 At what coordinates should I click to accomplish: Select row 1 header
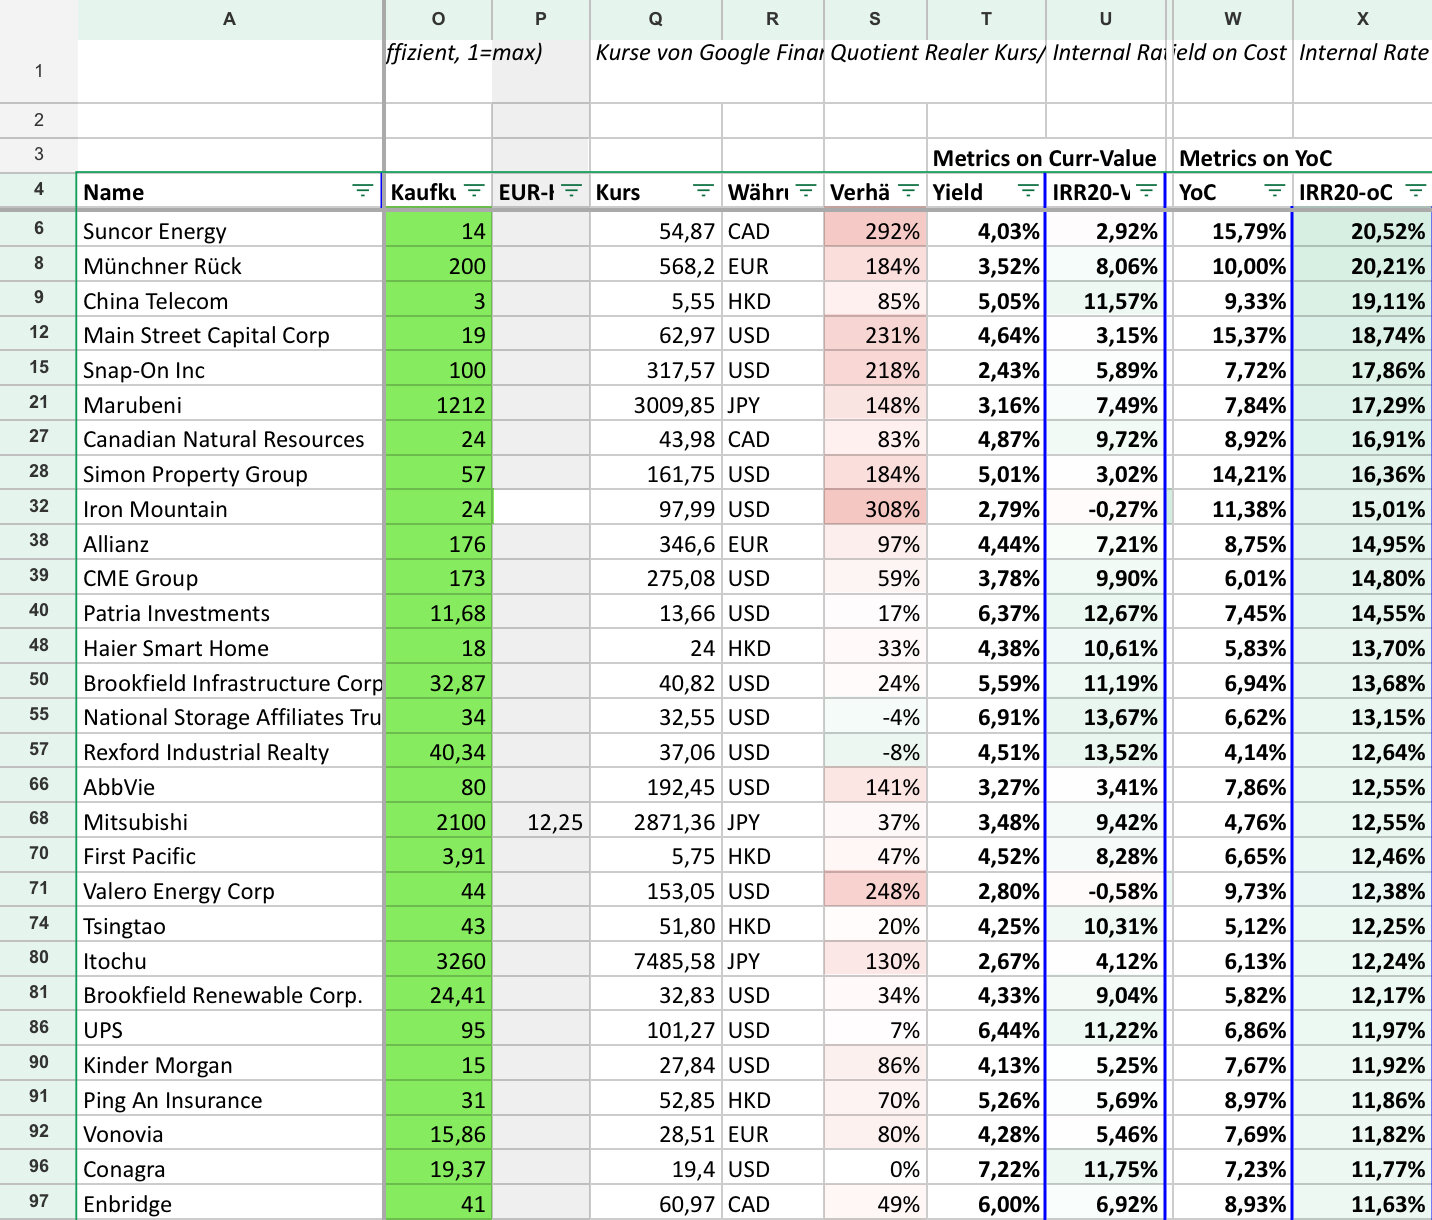pyautogui.click(x=38, y=71)
